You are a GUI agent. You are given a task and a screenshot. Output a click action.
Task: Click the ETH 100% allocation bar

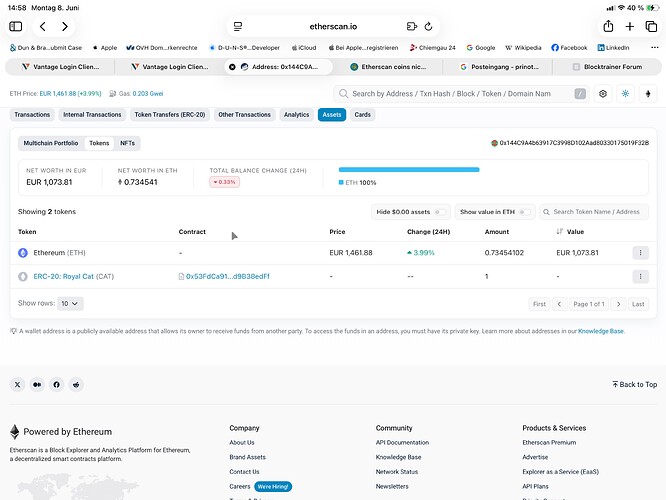click(x=409, y=169)
